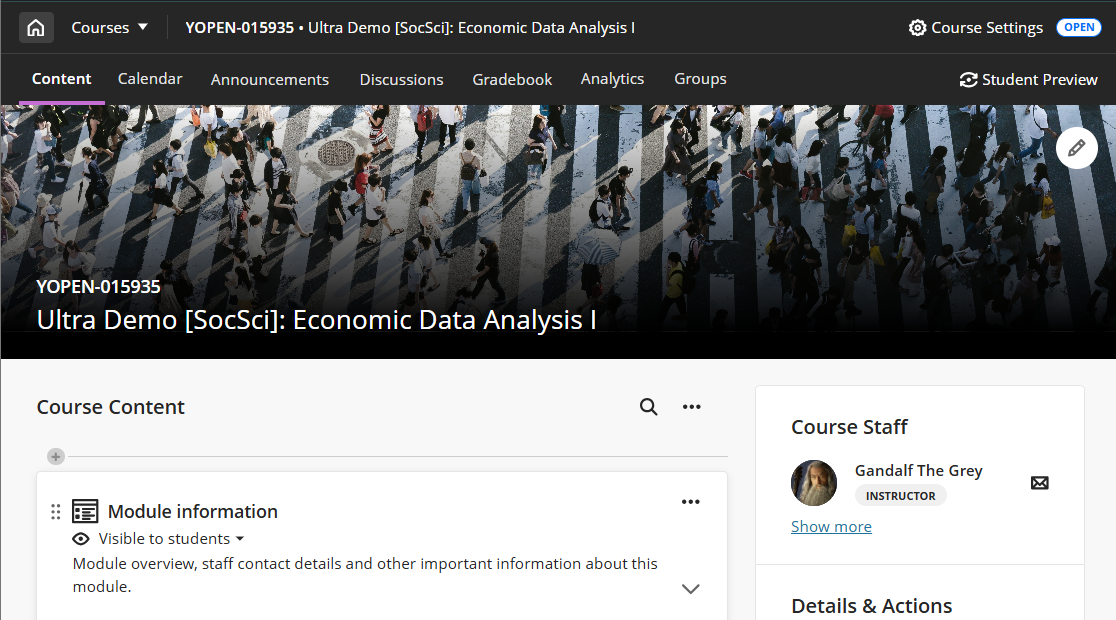Click the plus icon to add content
The image size is (1116, 620).
(x=56, y=457)
